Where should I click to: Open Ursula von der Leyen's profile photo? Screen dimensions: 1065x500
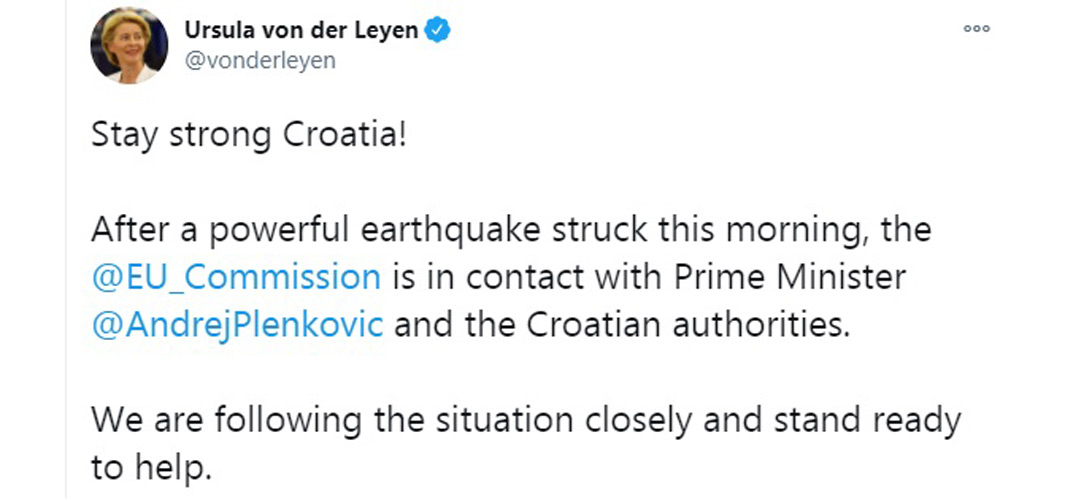(129, 46)
